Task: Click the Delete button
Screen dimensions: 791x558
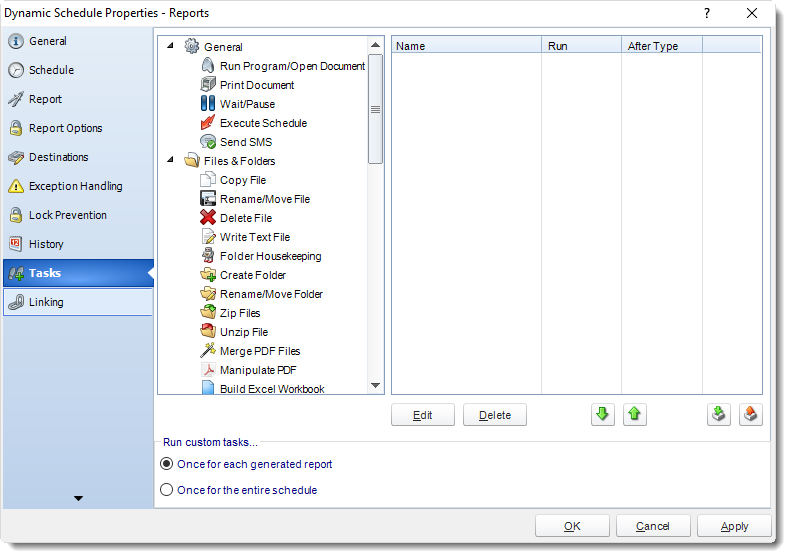Action: 495,415
